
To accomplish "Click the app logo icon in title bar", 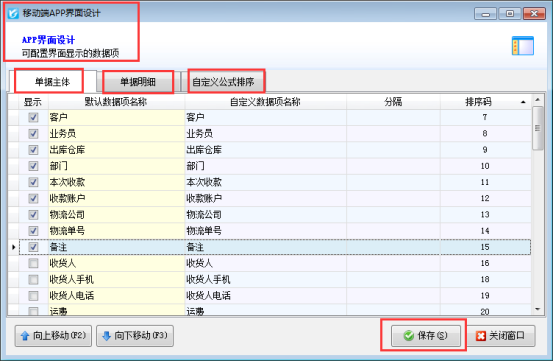I will pos(13,13).
